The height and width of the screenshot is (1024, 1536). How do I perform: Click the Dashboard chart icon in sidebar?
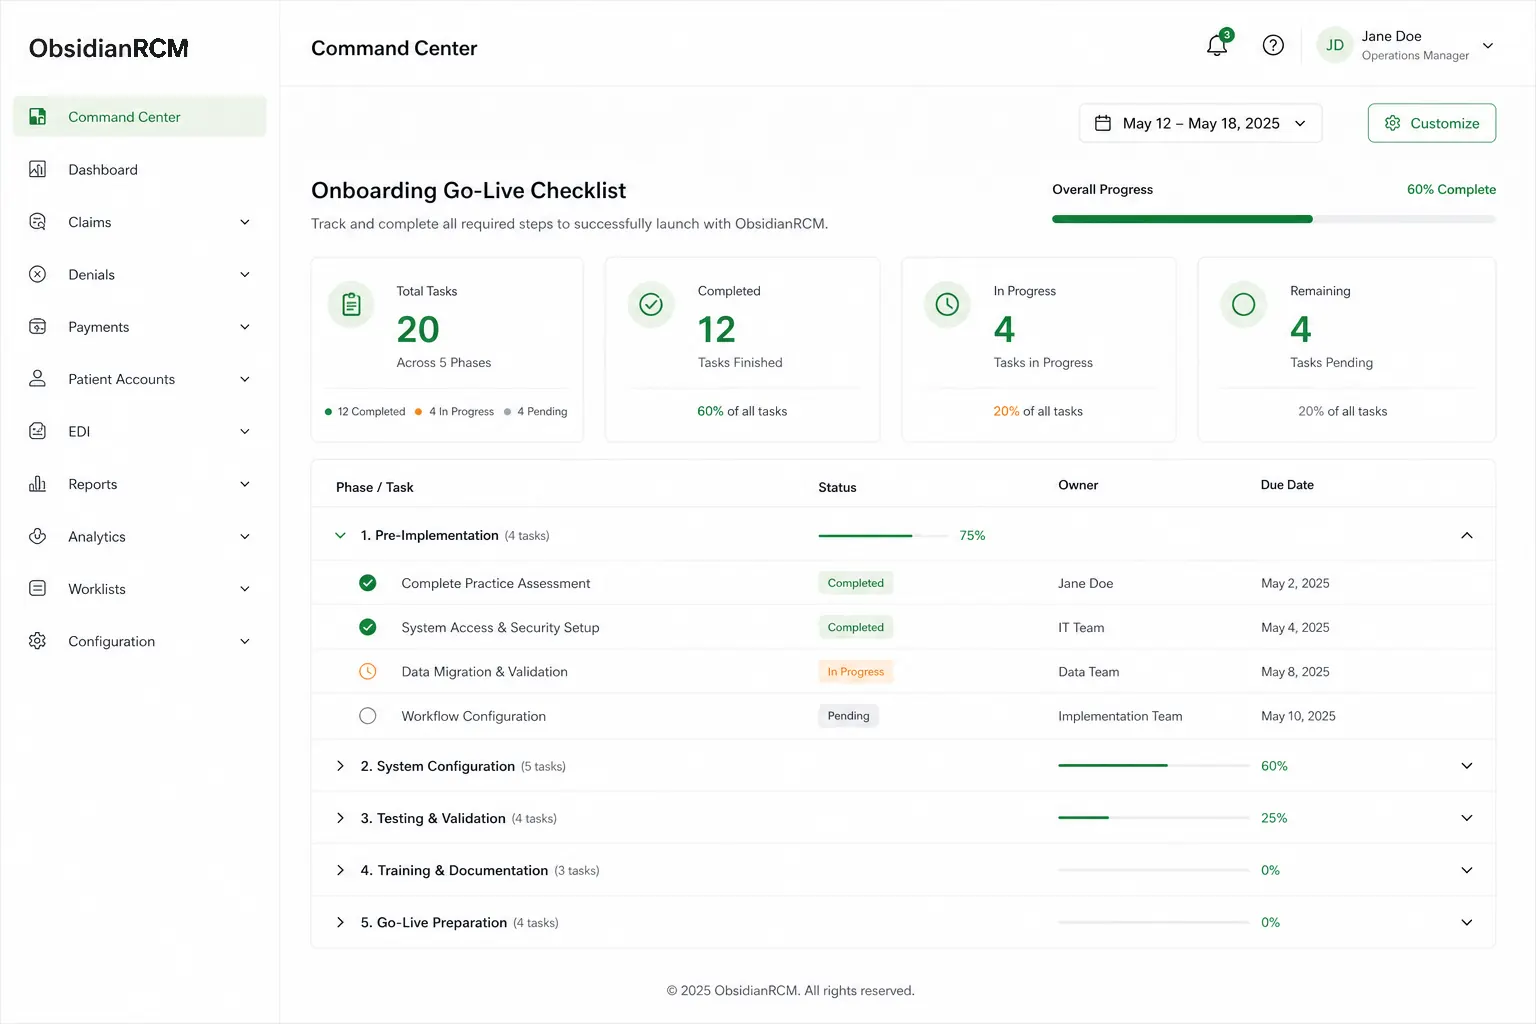pos(38,170)
